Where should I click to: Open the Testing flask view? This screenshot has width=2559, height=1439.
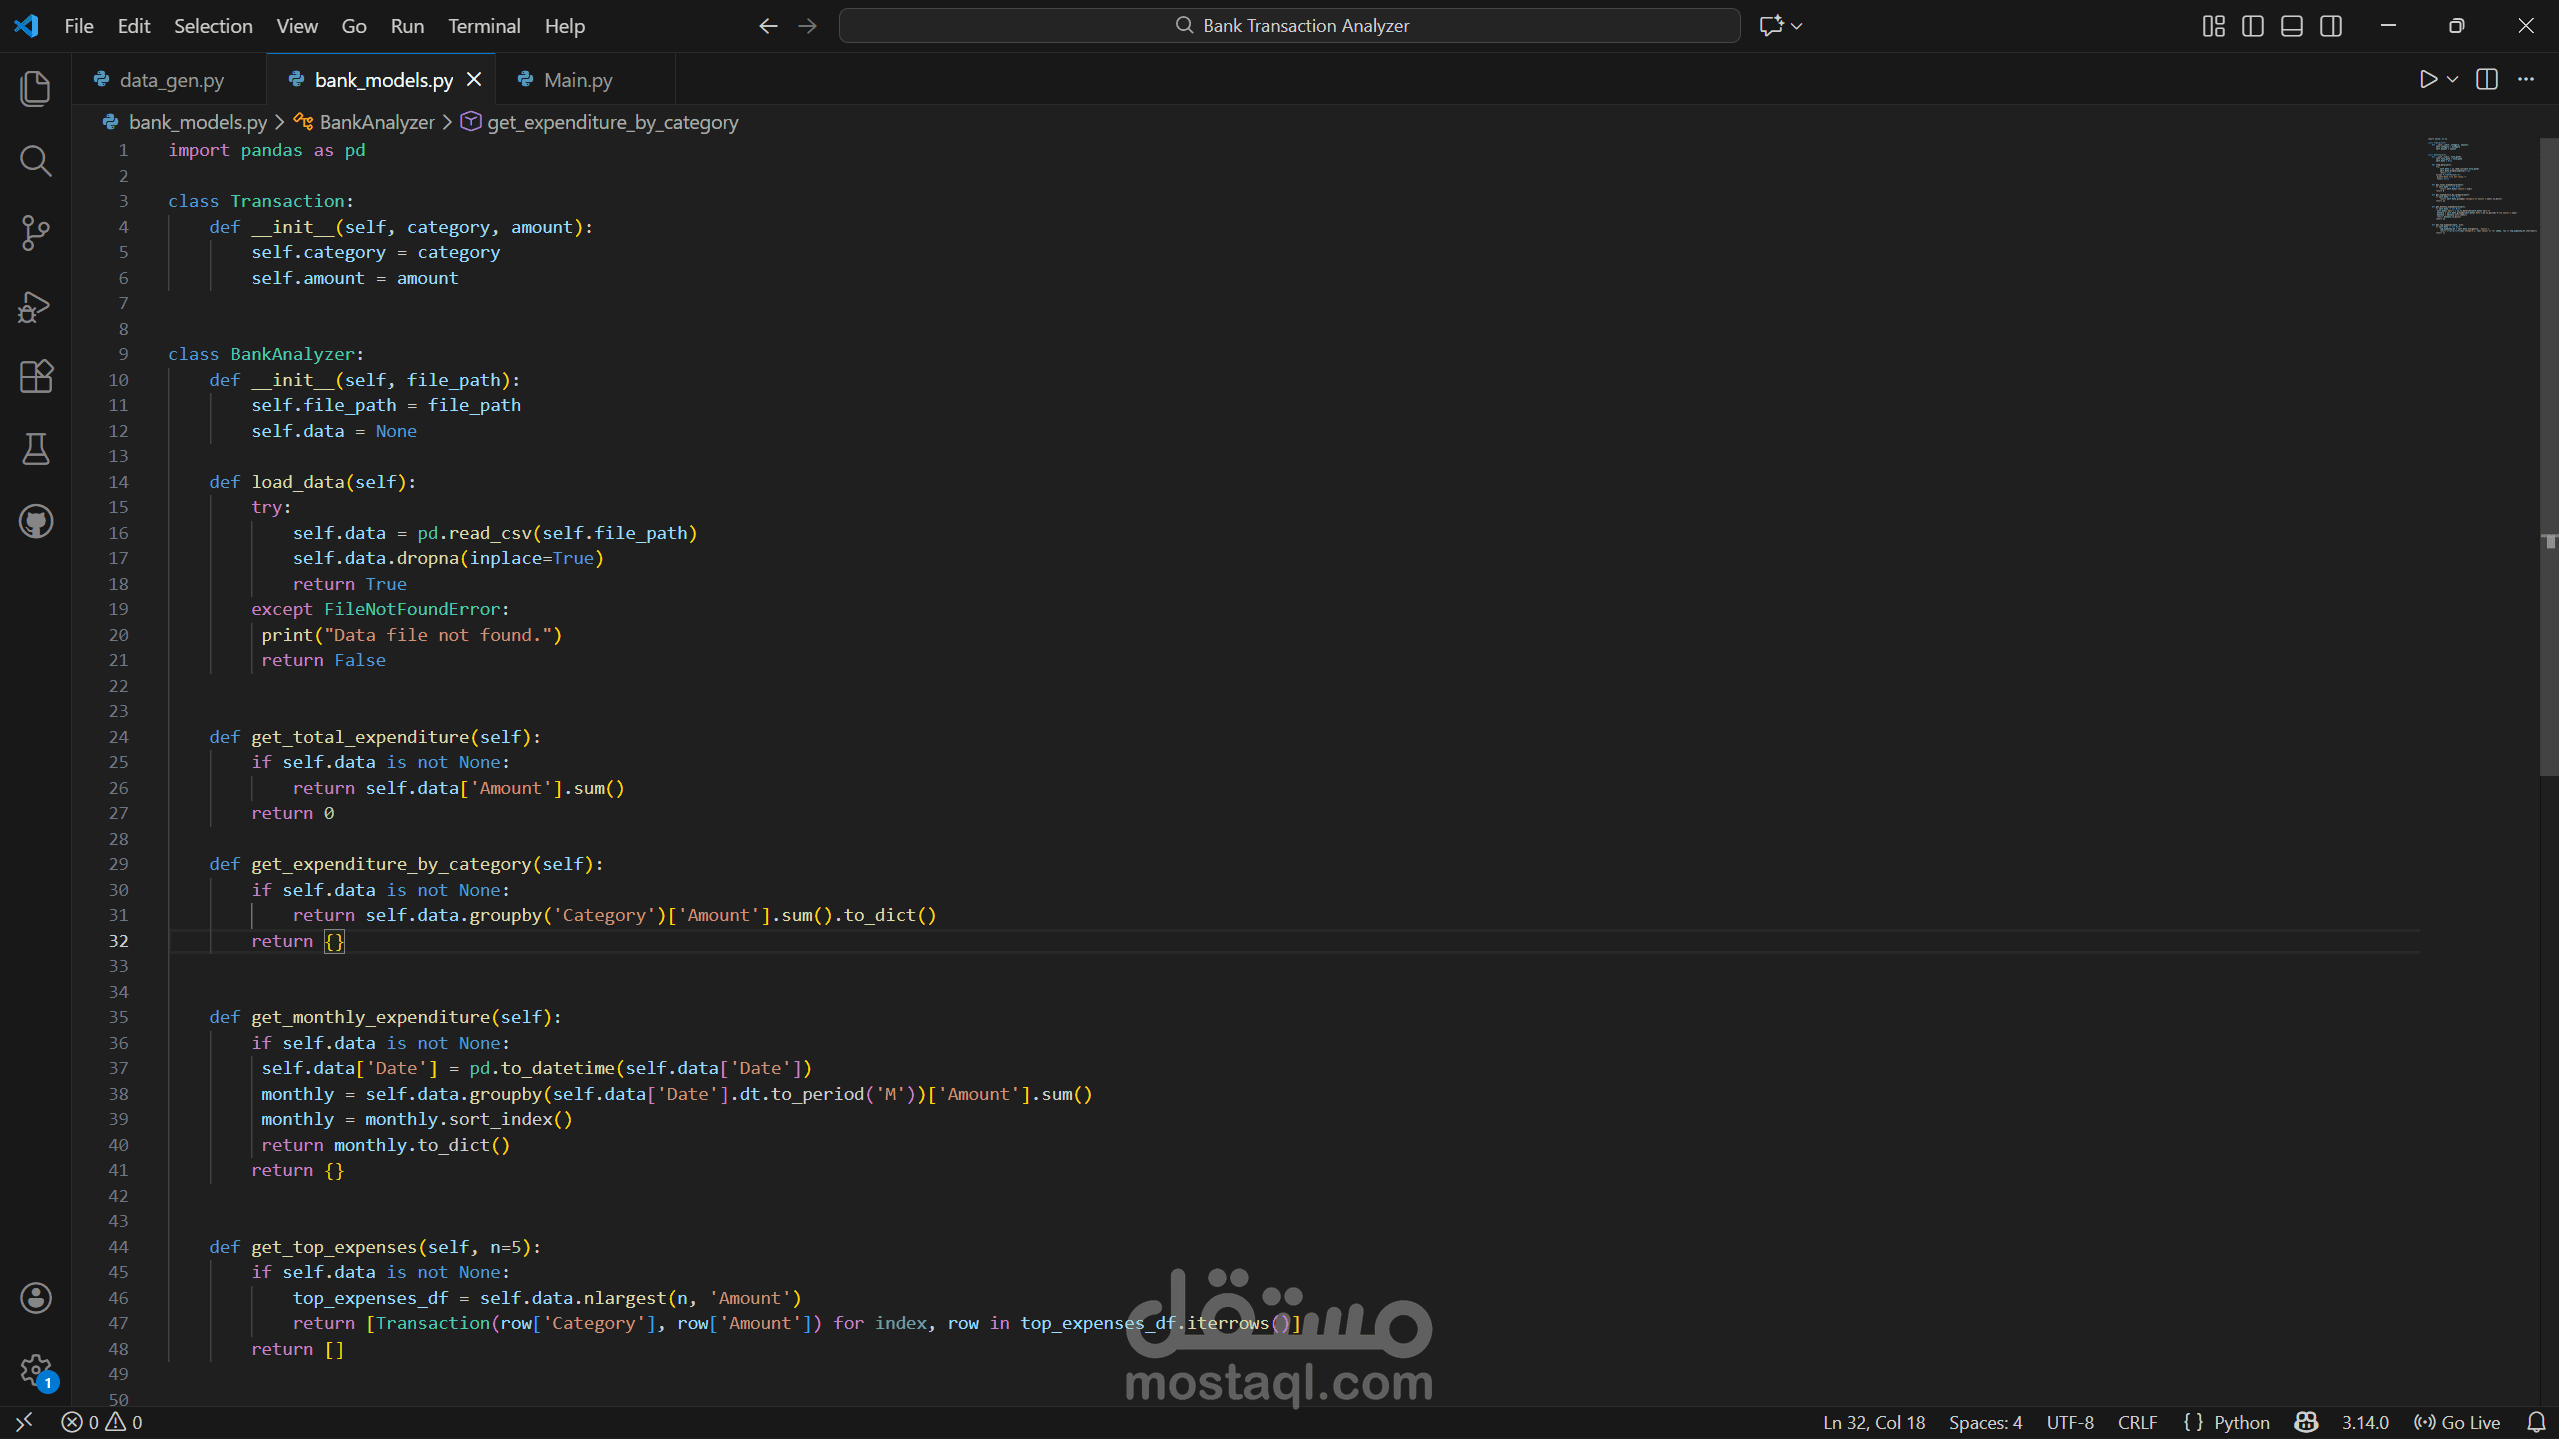point(36,449)
